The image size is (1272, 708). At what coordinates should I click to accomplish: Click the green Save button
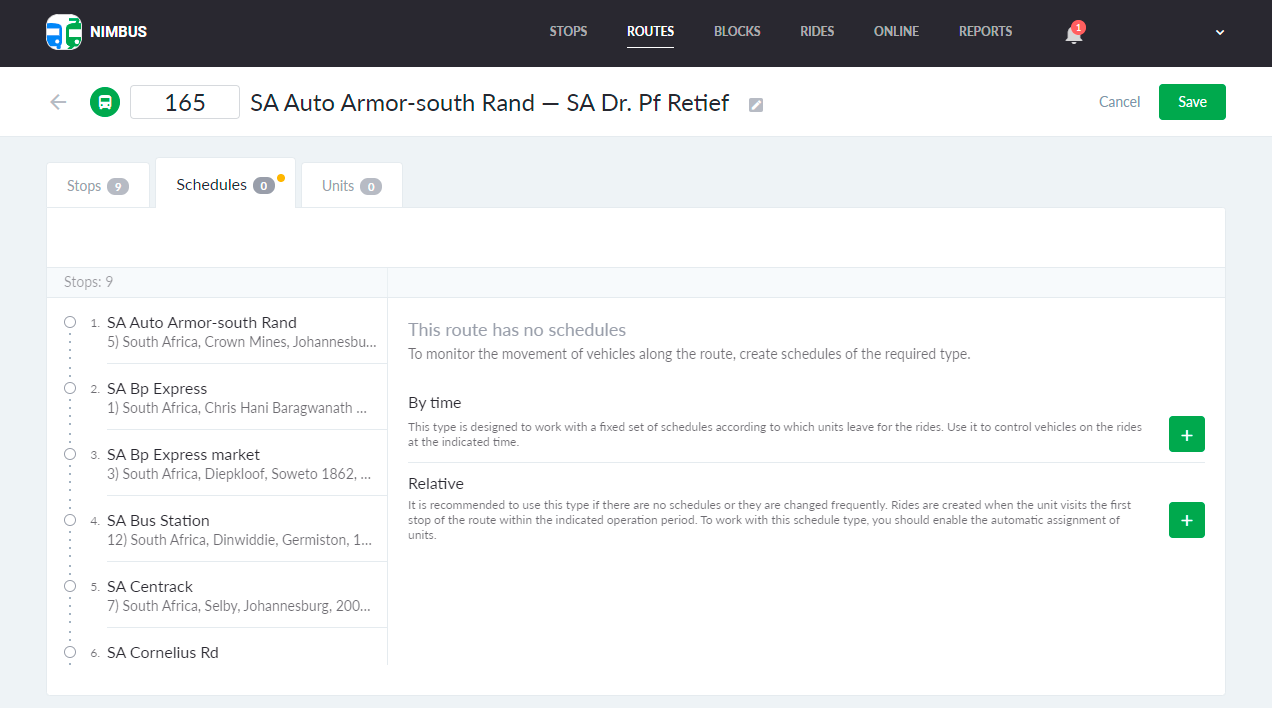pos(1192,102)
